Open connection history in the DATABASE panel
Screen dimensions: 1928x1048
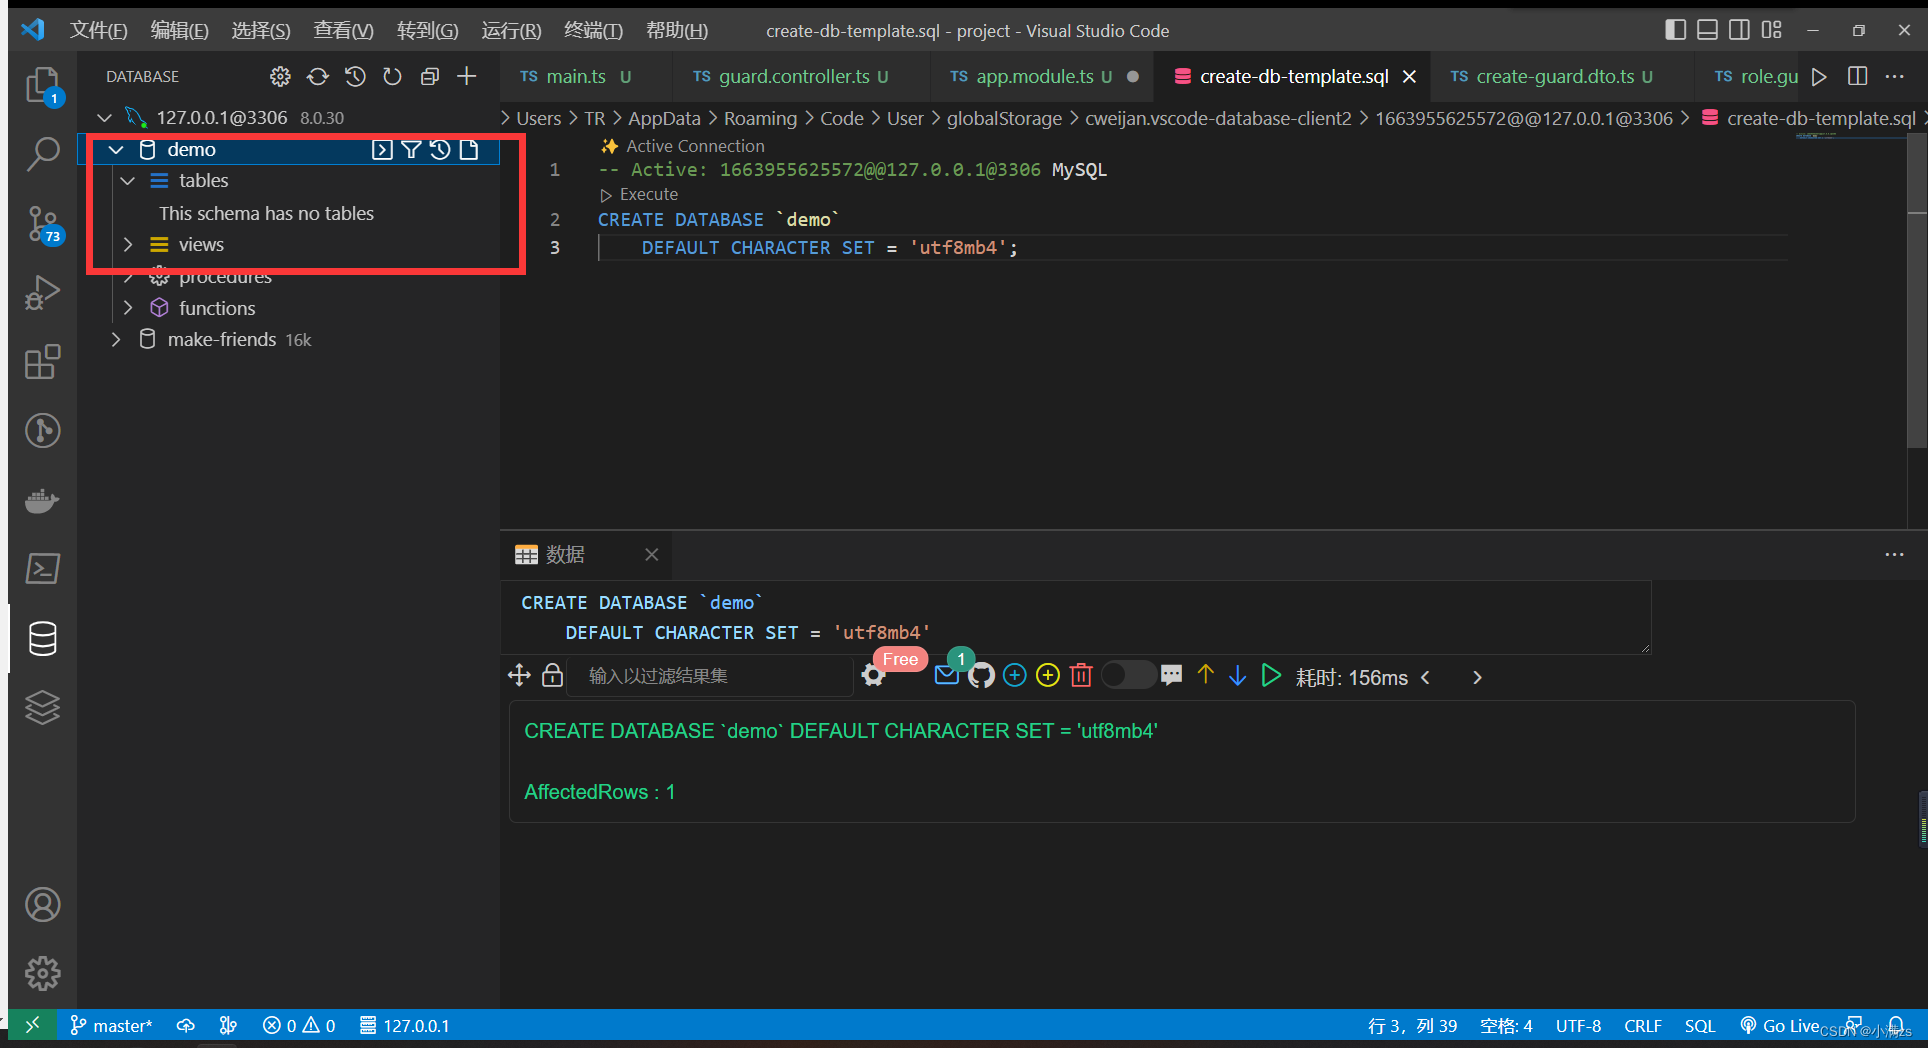[x=355, y=76]
